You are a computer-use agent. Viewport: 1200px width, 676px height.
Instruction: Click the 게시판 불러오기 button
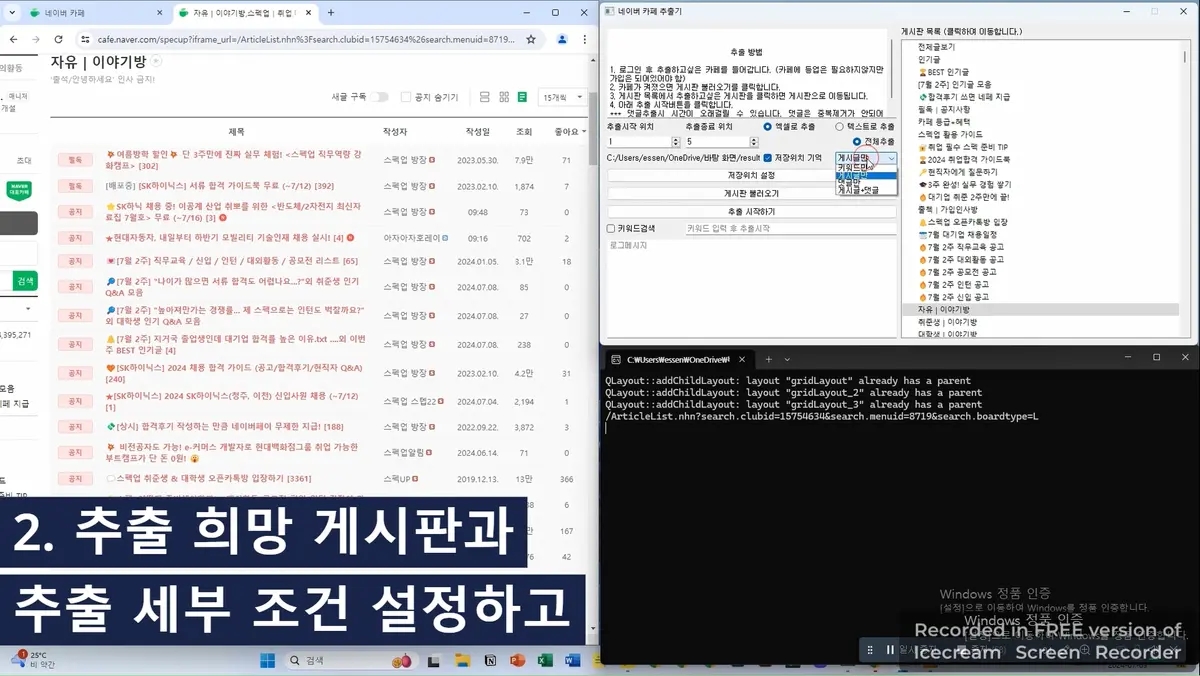click(x=751, y=193)
